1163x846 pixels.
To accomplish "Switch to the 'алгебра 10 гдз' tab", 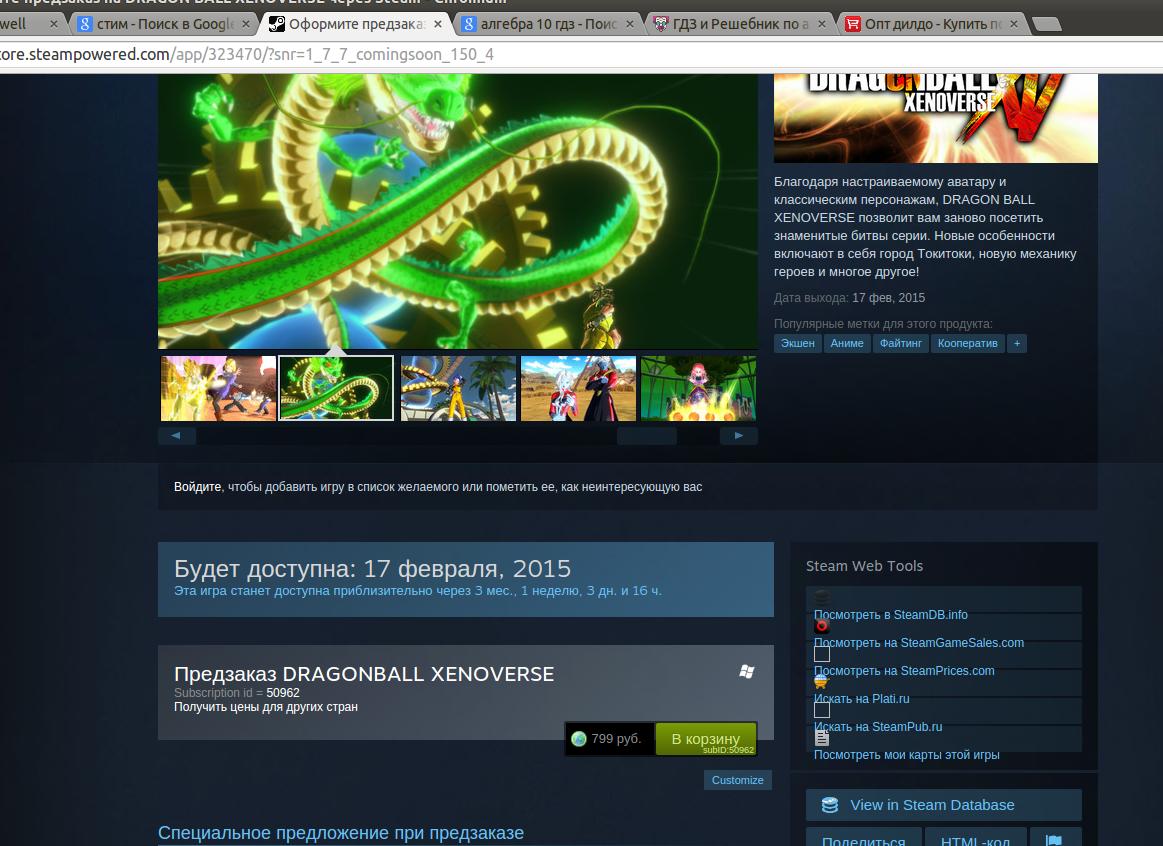I will [x=547, y=24].
